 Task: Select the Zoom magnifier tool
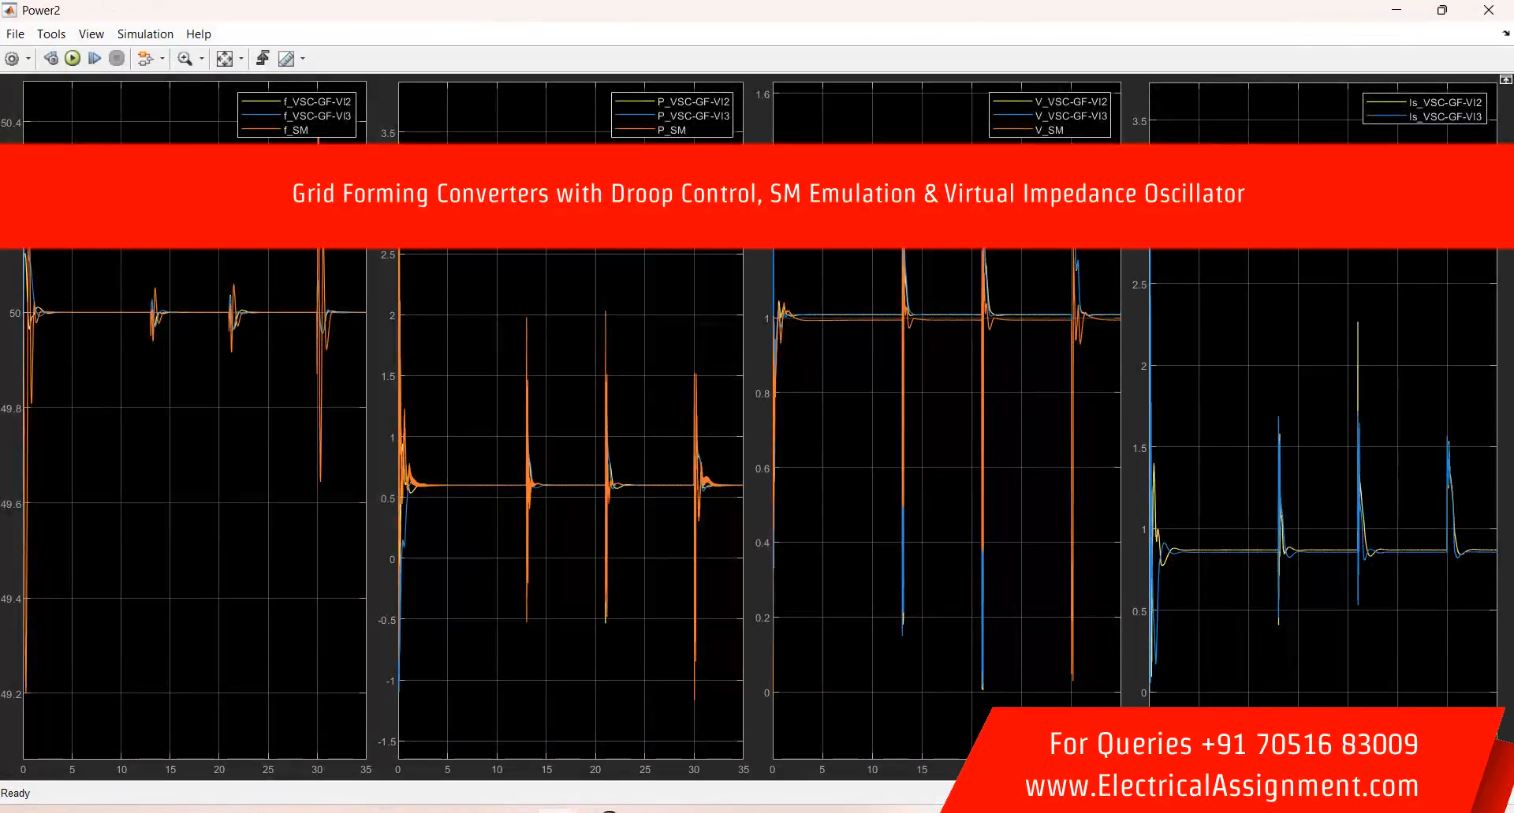pos(184,59)
